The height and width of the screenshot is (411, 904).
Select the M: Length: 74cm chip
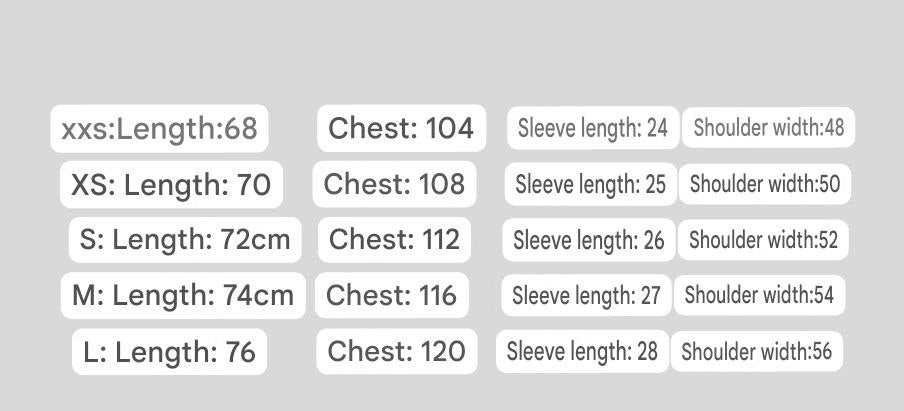tap(183, 296)
